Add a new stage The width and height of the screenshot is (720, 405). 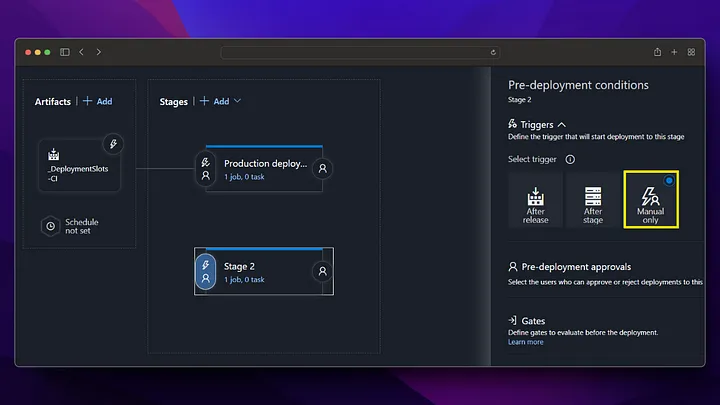pyautogui.click(x=215, y=101)
